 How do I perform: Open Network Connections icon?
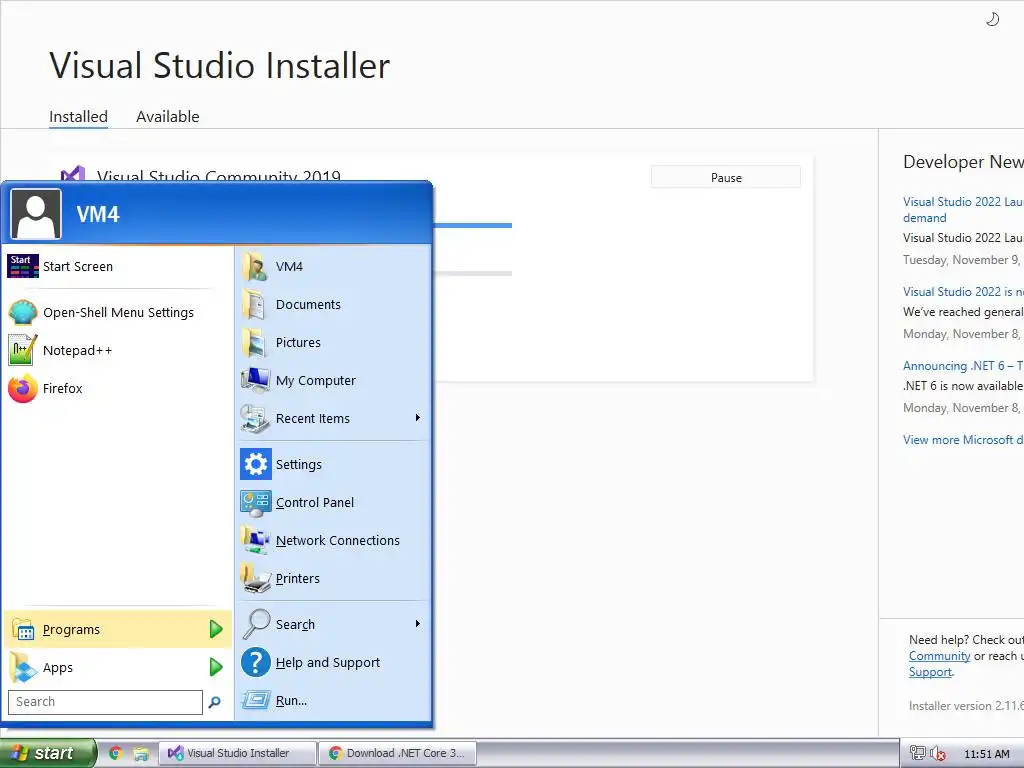point(255,540)
